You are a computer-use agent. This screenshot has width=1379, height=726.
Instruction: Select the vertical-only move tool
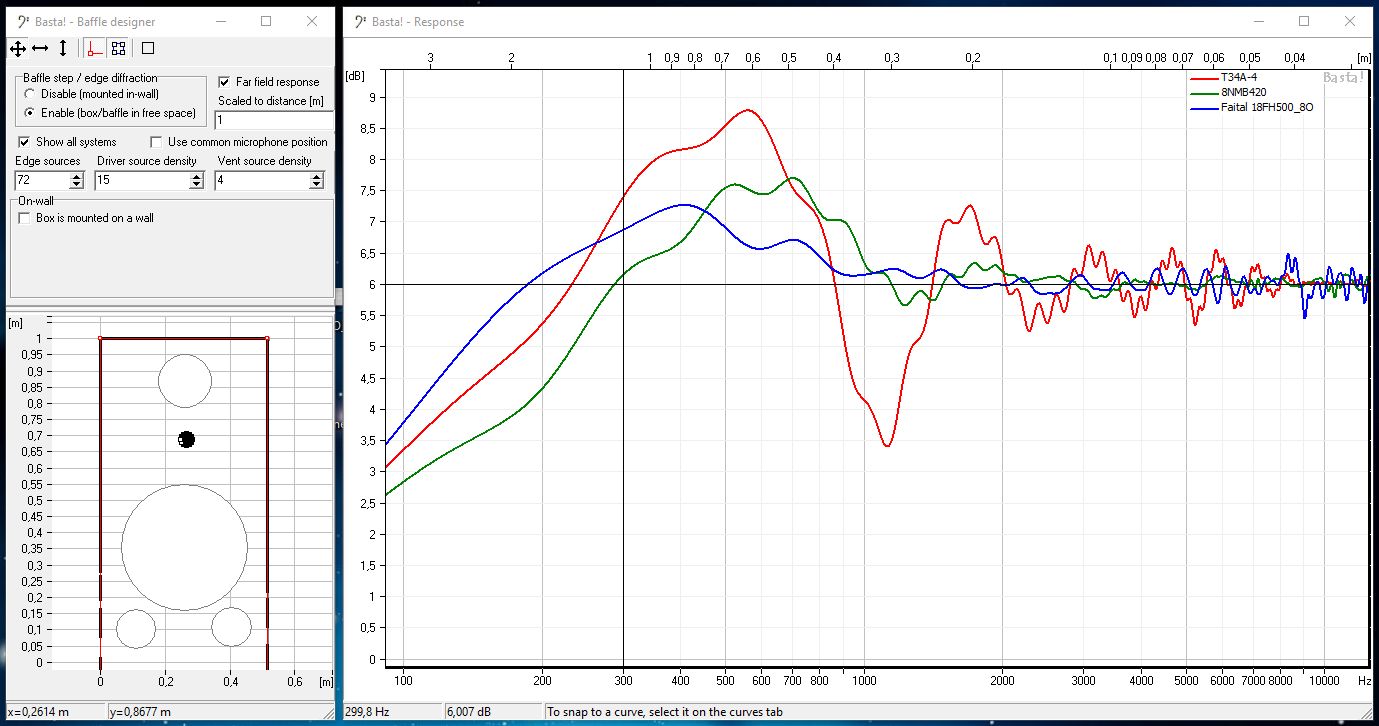tap(63, 48)
